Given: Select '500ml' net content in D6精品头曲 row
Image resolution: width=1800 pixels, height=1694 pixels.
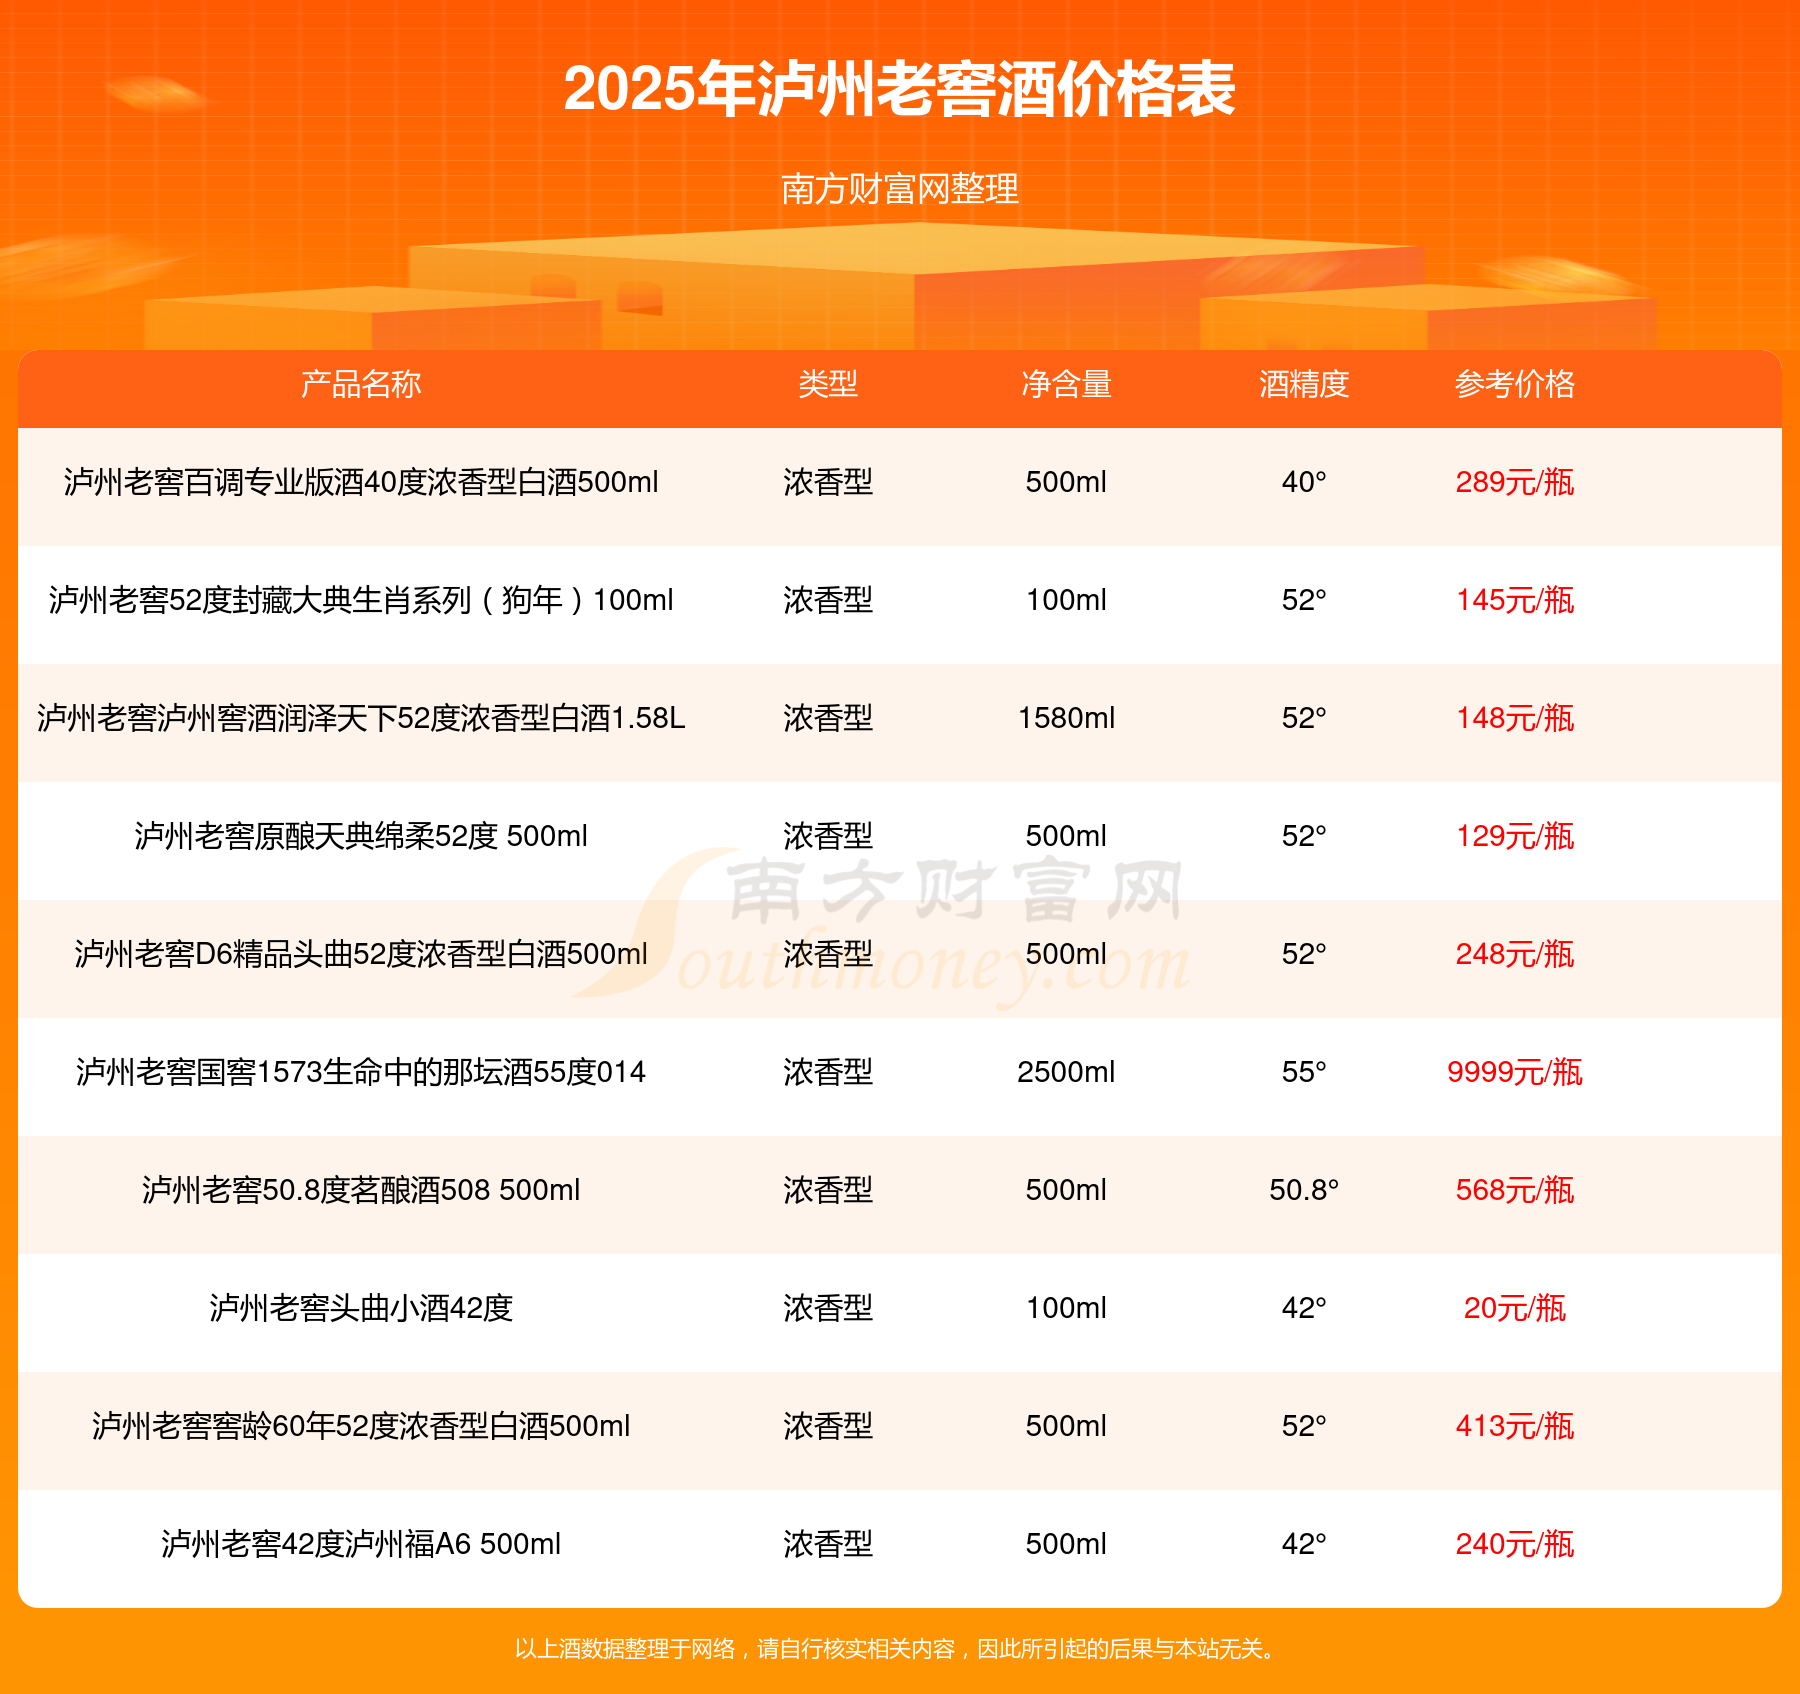Looking at the screenshot, I should click(x=1066, y=954).
